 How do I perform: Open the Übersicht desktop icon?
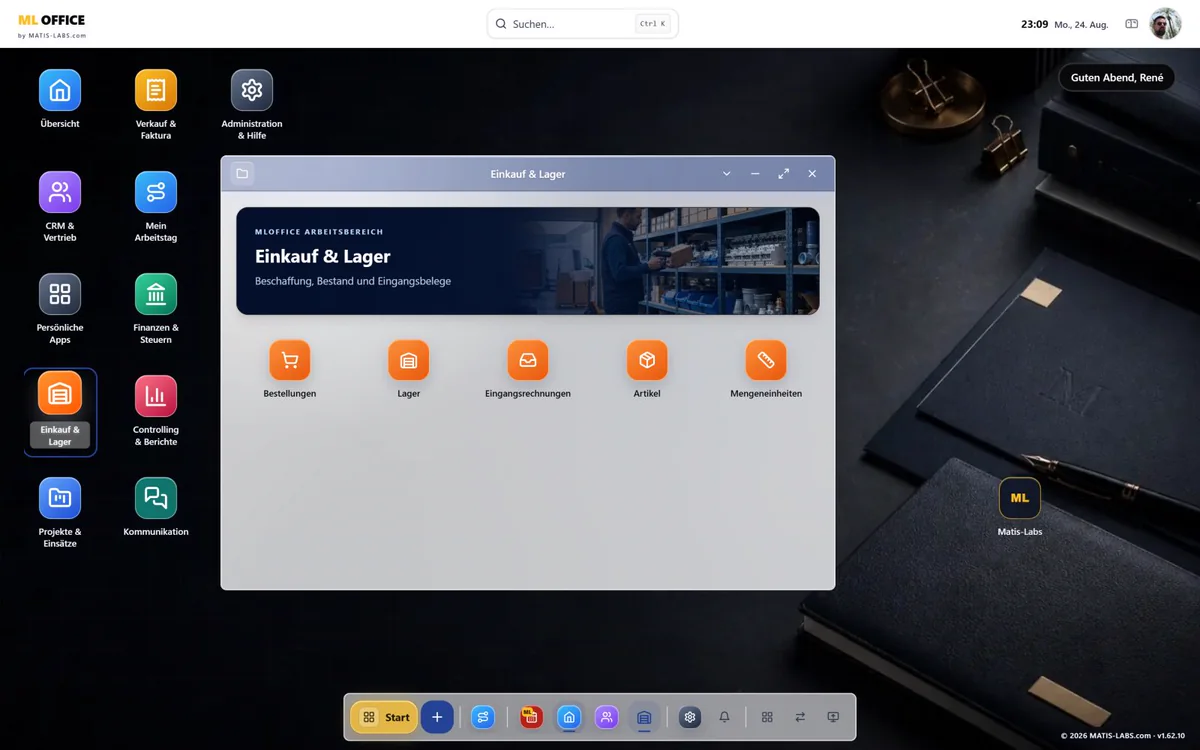click(60, 99)
